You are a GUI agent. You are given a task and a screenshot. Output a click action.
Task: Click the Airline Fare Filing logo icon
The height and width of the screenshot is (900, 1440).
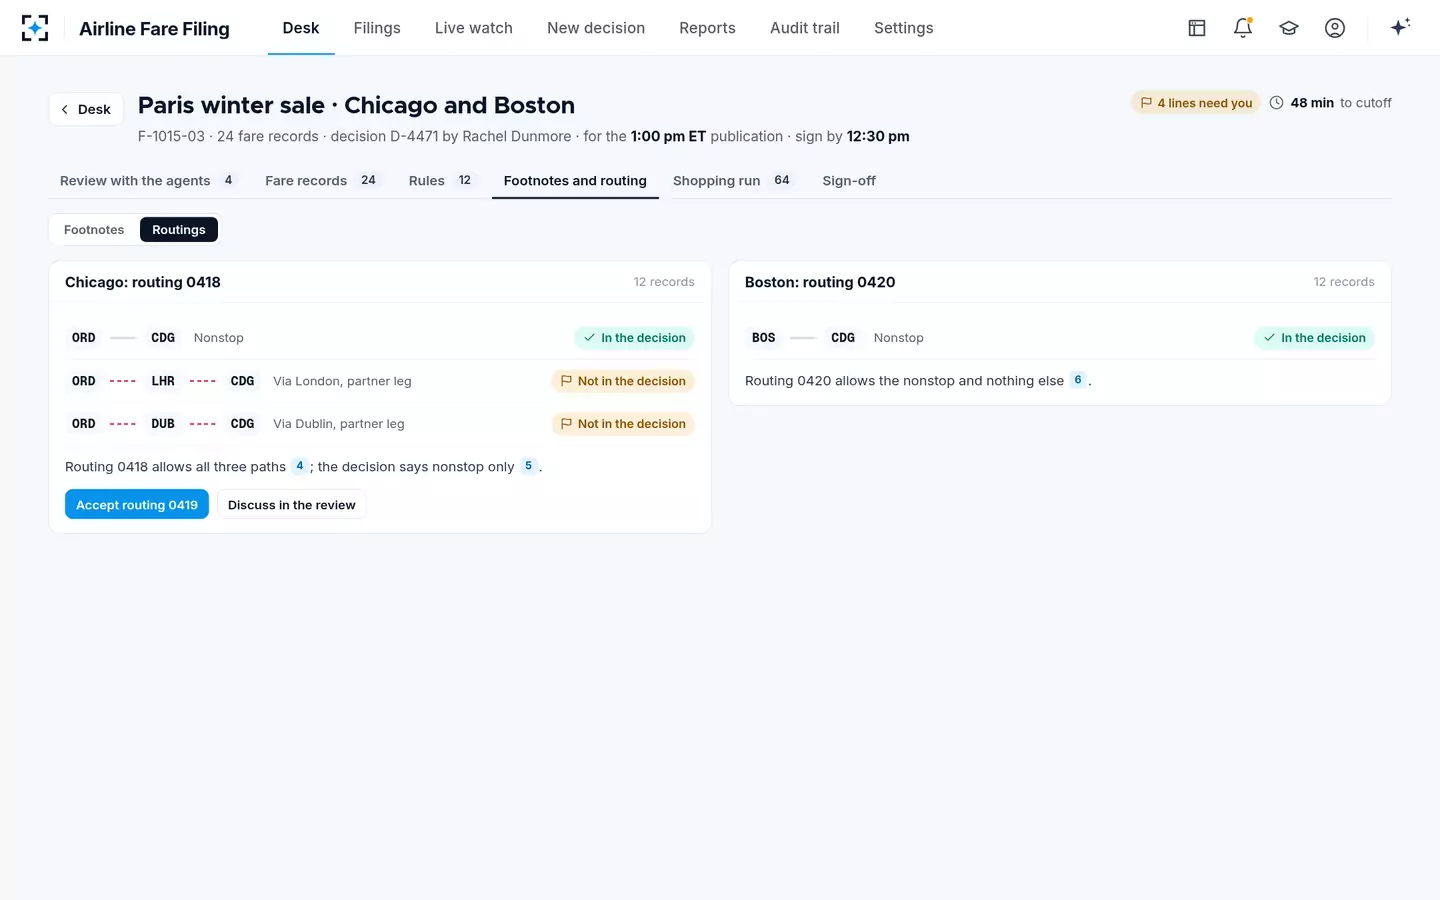(x=35, y=28)
